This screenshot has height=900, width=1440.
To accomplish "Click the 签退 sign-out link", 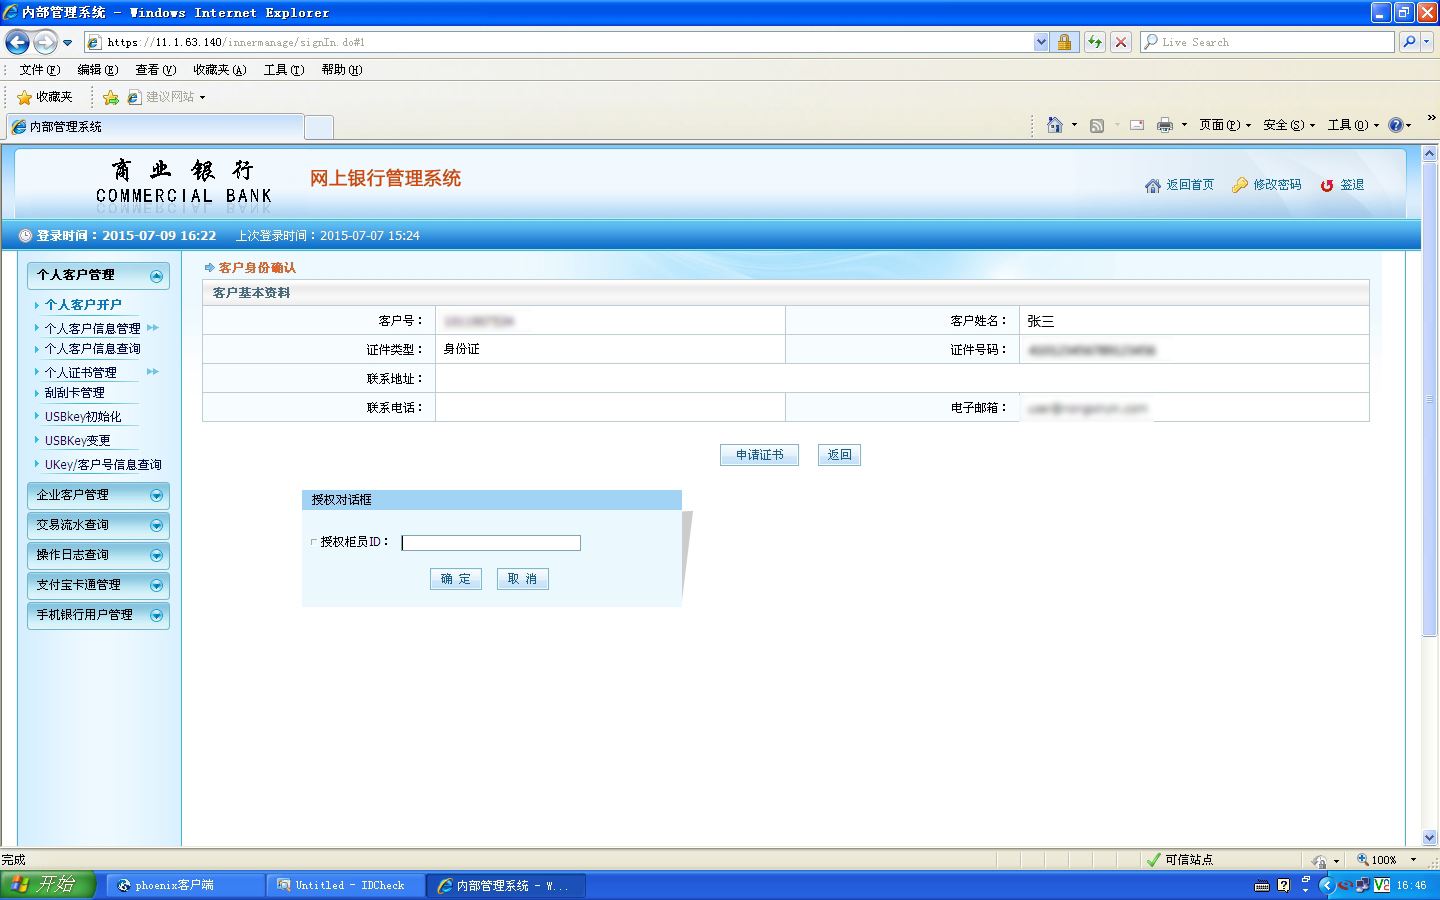I will [x=1342, y=185].
